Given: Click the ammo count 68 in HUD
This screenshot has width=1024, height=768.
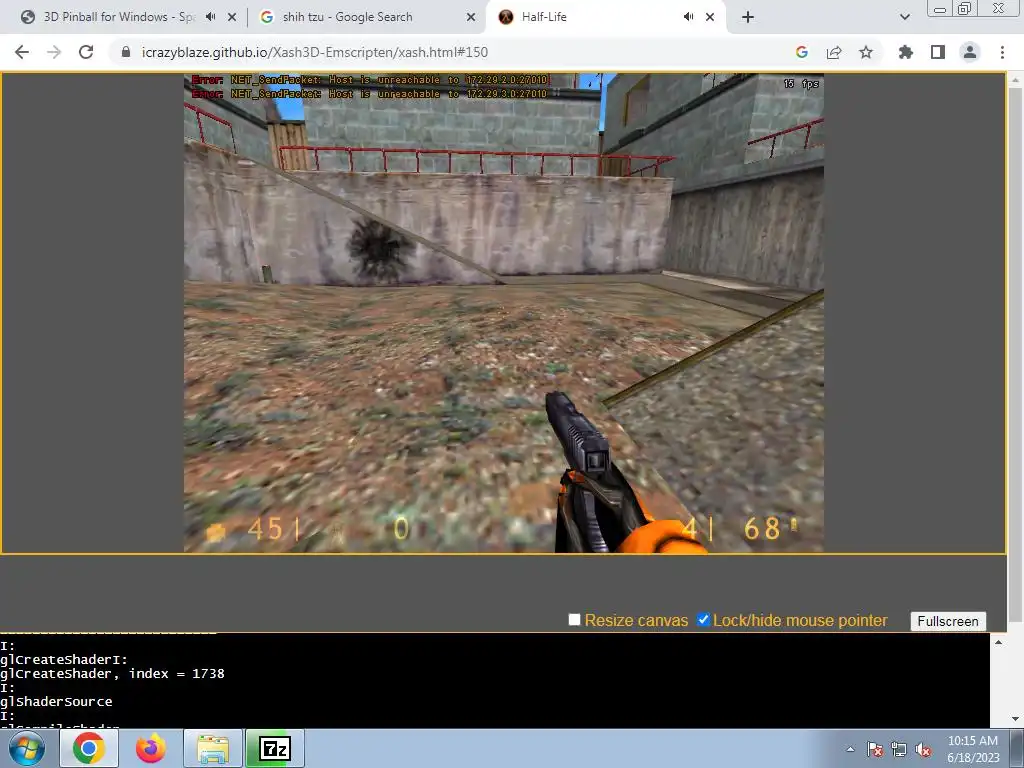Looking at the screenshot, I should click(762, 528).
